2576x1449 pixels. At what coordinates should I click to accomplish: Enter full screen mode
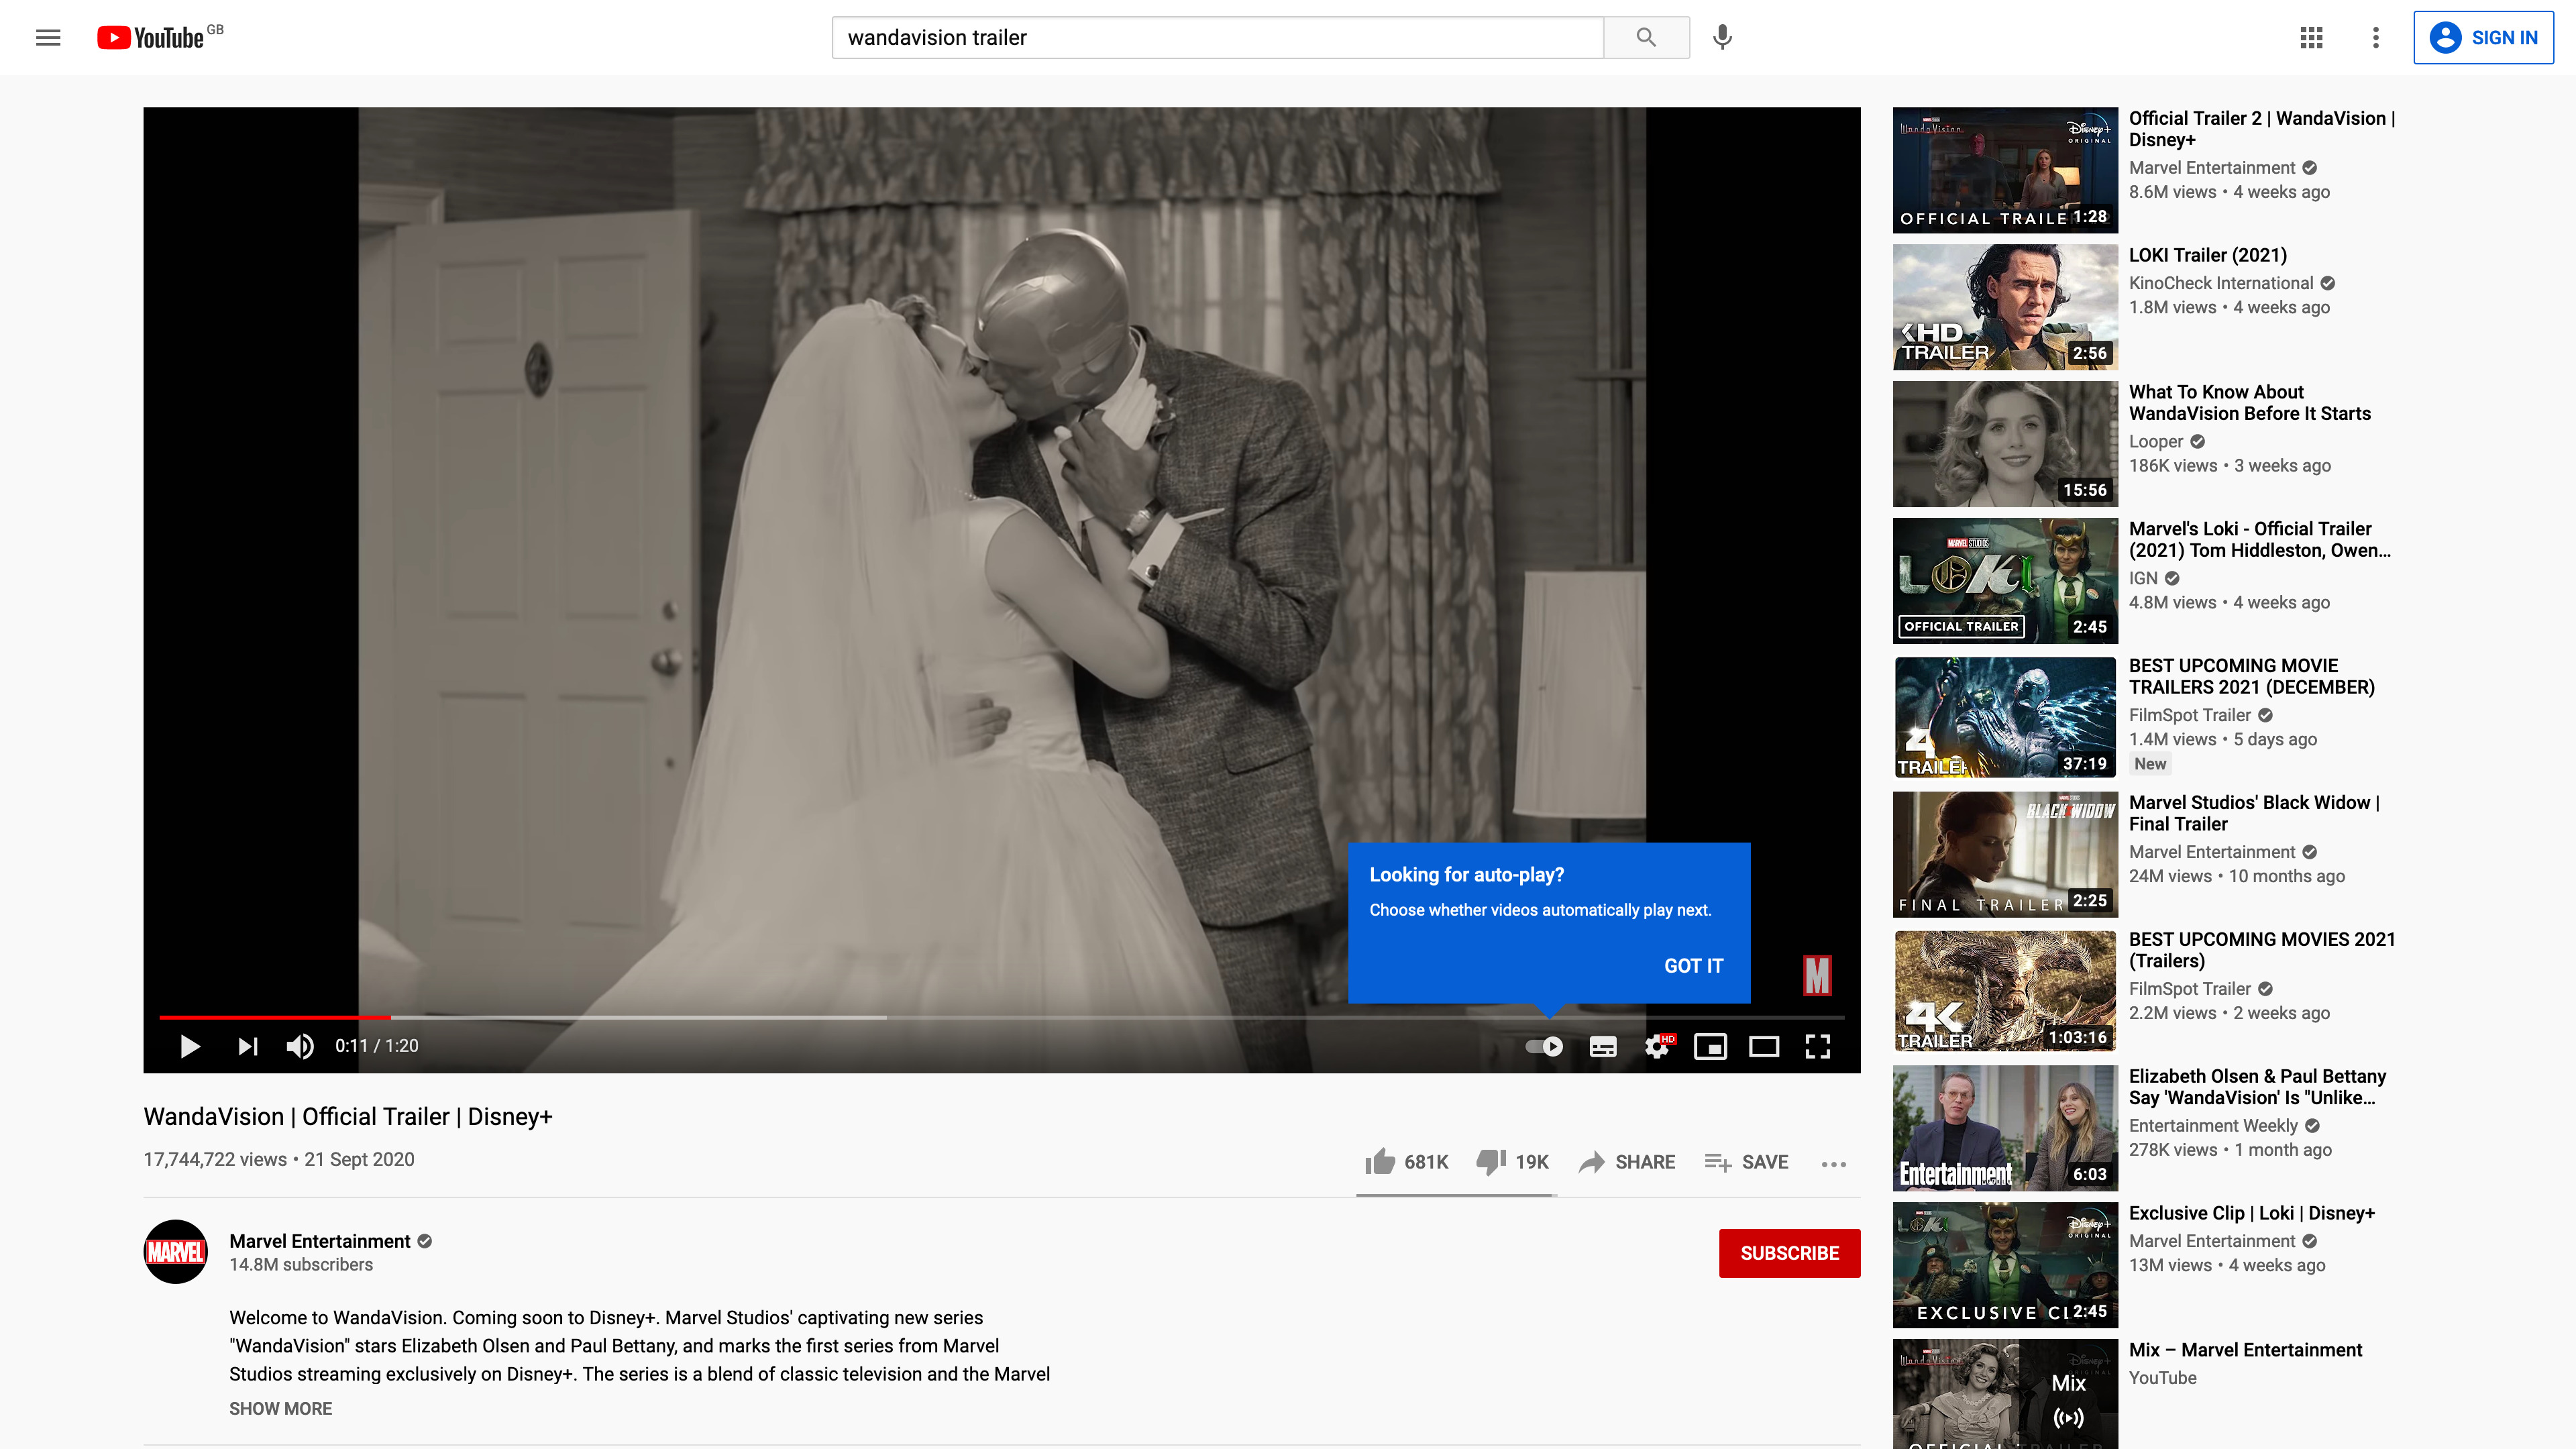(x=1818, y=1046)
